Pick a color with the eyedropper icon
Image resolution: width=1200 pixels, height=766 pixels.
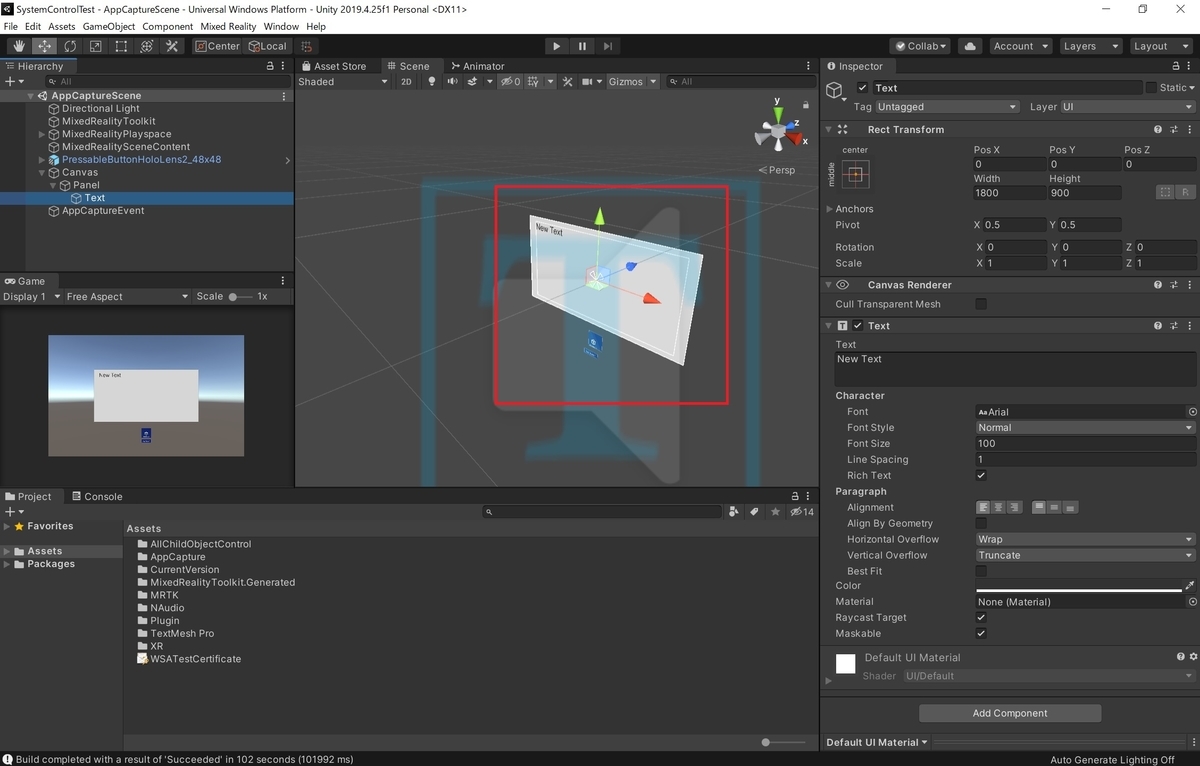[x=1190, y=586]
